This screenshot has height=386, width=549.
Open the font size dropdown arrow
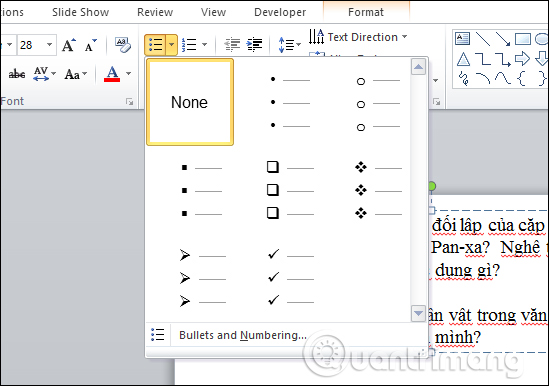49,45
